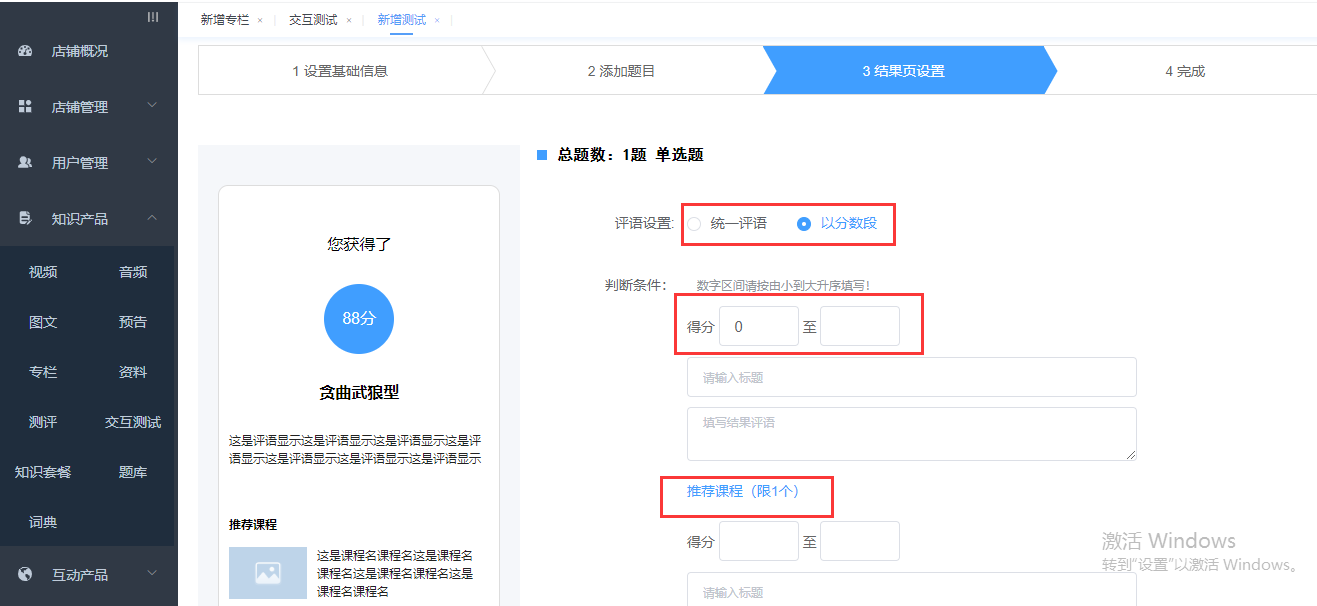Select the 以分数段 radio option
Screen dimensions: 1317x606
804,224
